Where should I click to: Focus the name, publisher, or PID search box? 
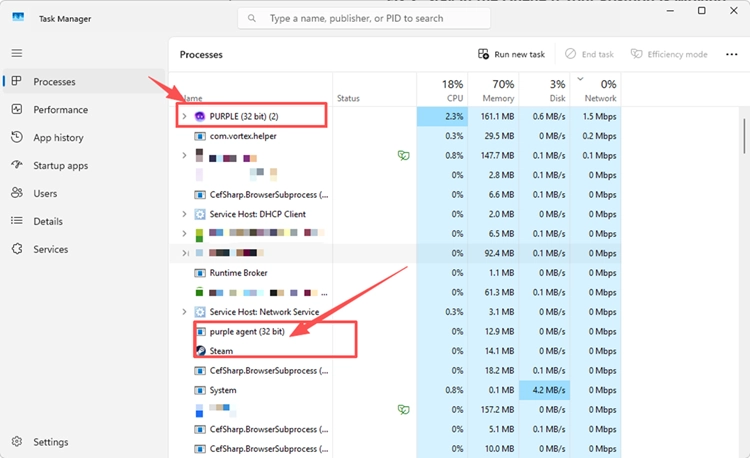364,19
